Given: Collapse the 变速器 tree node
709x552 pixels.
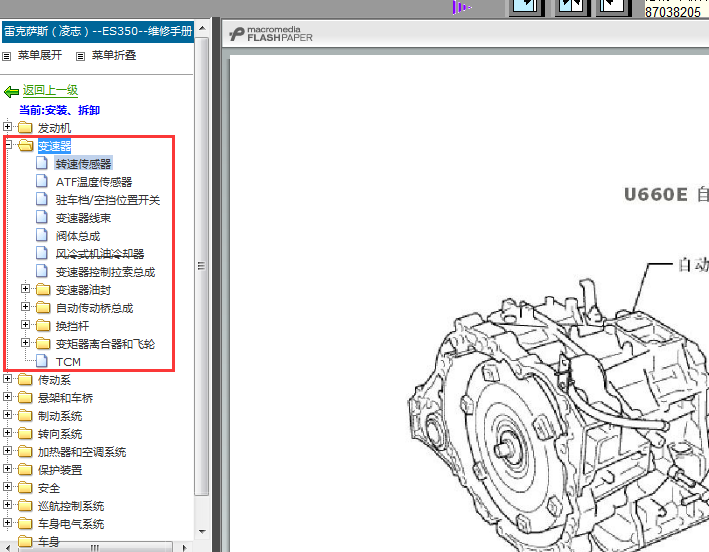Looking at the screenshot, I should click(x=7, y=145).
